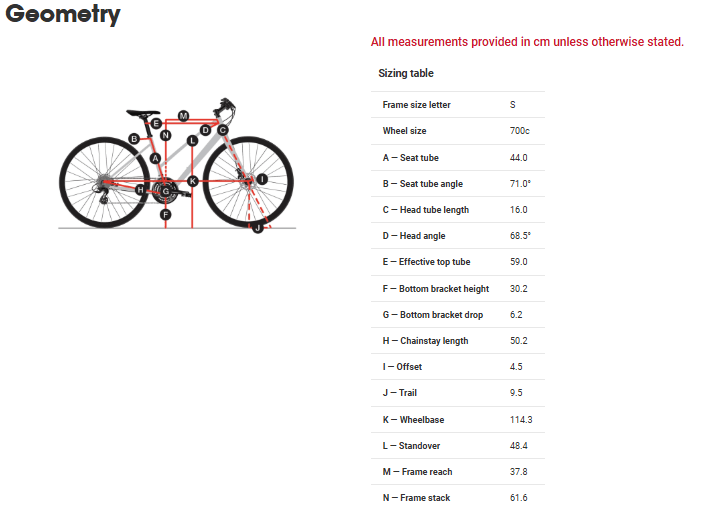Click the A seat tube marker on diagram
This screenshot has height=514, width=711.
(x=155, y=159)
